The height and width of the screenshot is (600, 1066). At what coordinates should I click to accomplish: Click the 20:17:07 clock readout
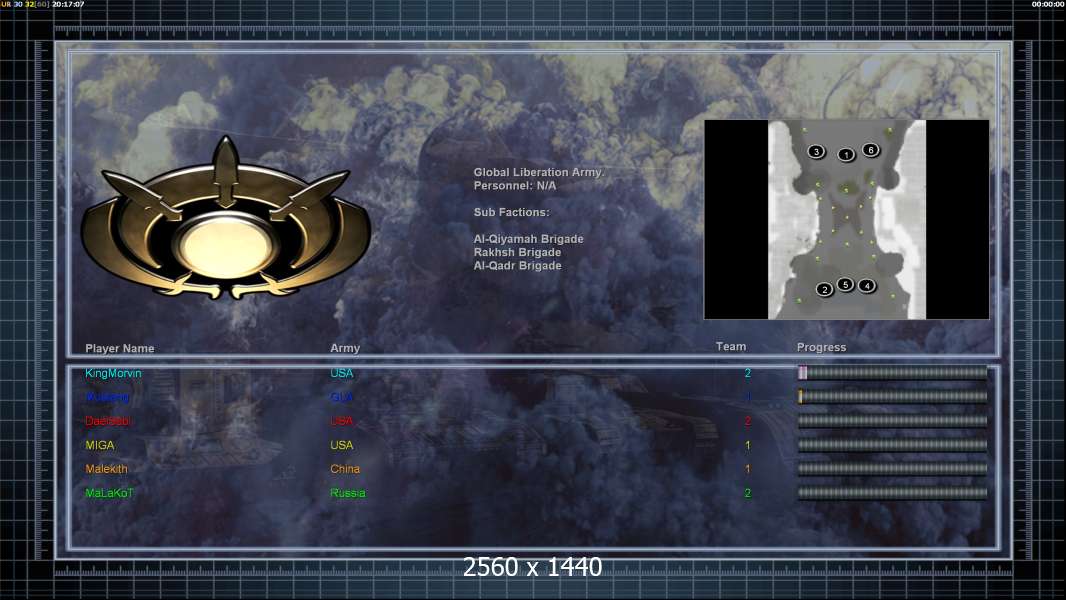[68, 4]
